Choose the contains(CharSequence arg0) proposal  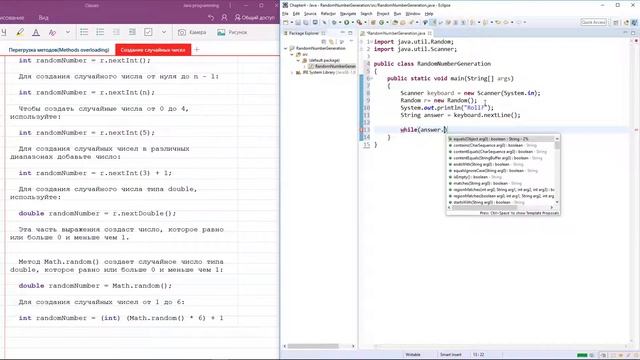(x=500, y=145)
